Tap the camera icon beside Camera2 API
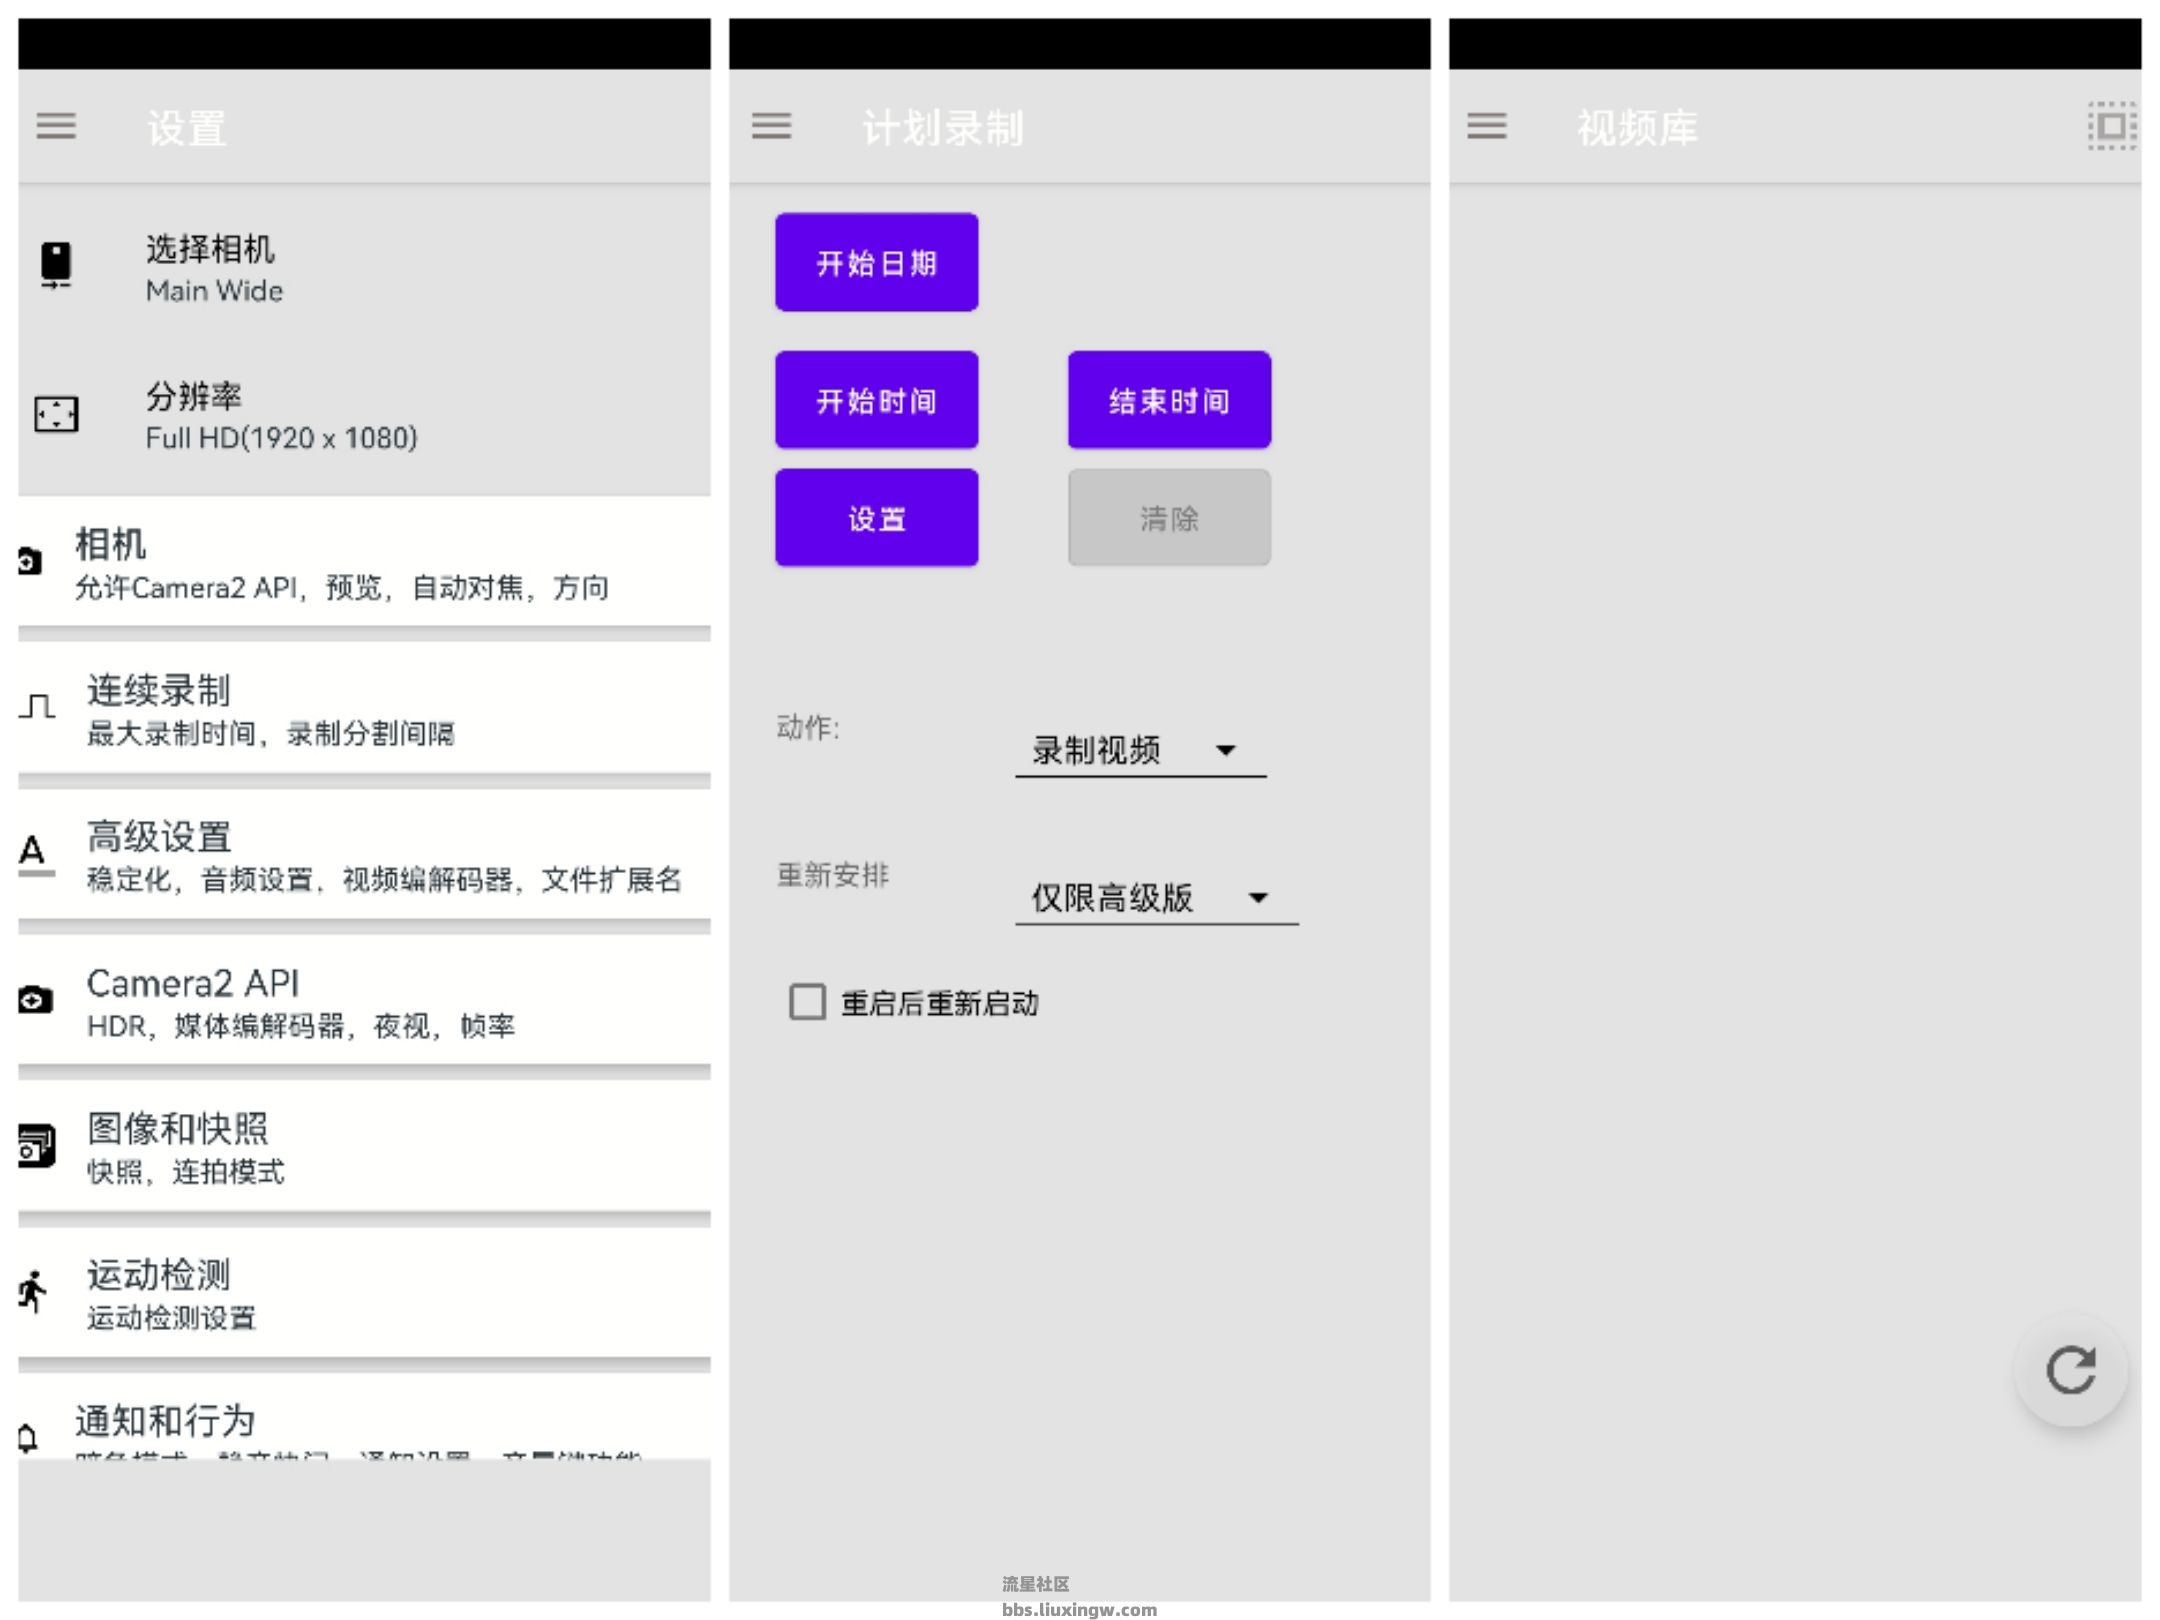Screen dimensions: 2160x1620 (x=35, y=999)
